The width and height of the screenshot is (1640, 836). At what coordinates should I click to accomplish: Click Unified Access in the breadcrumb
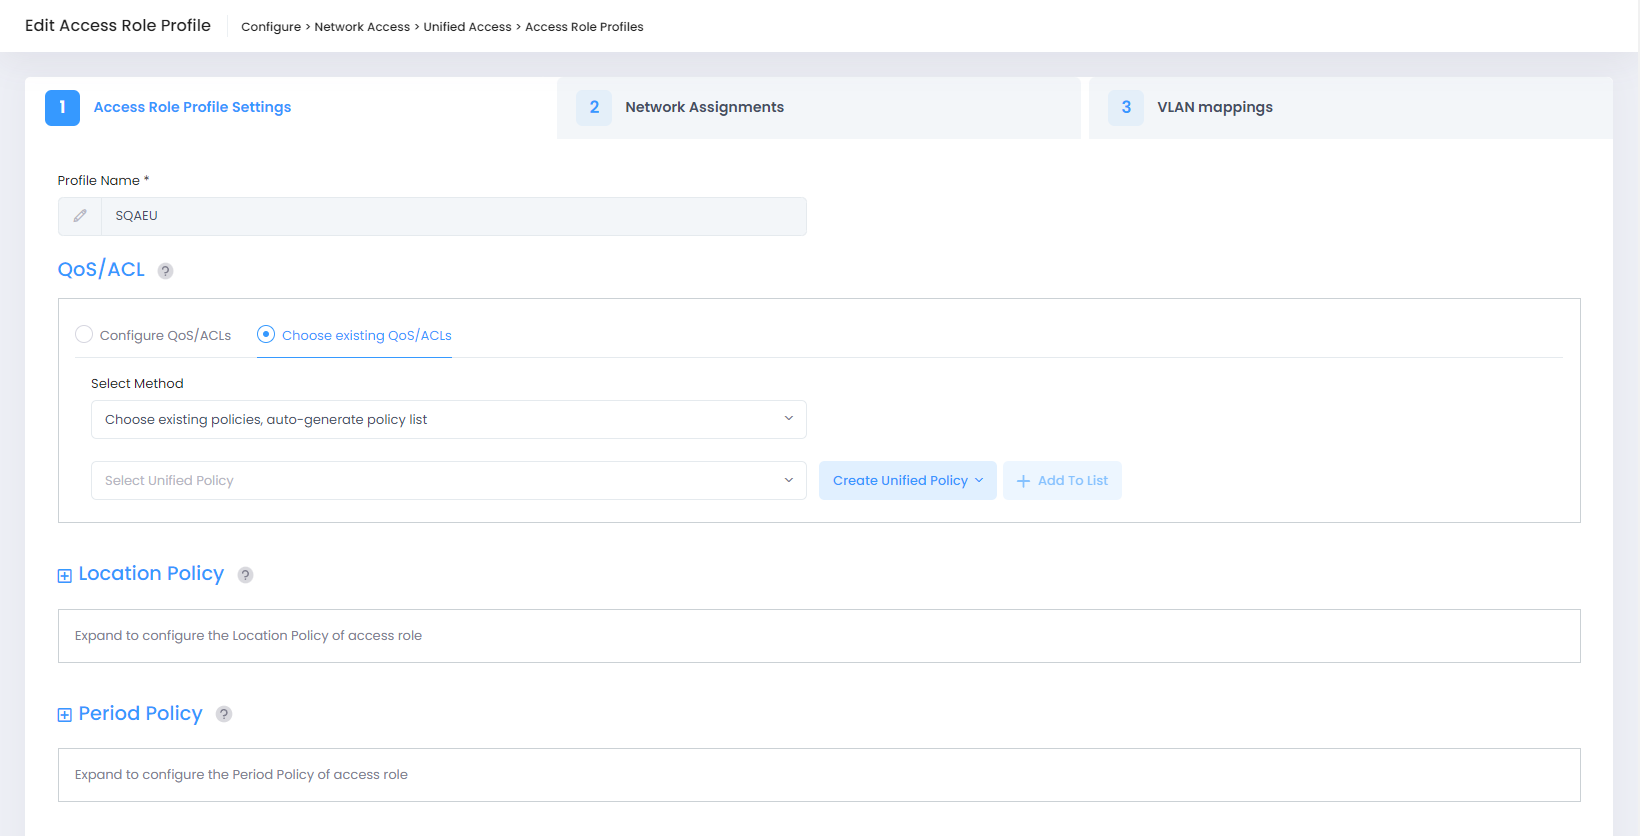[467, 27]
